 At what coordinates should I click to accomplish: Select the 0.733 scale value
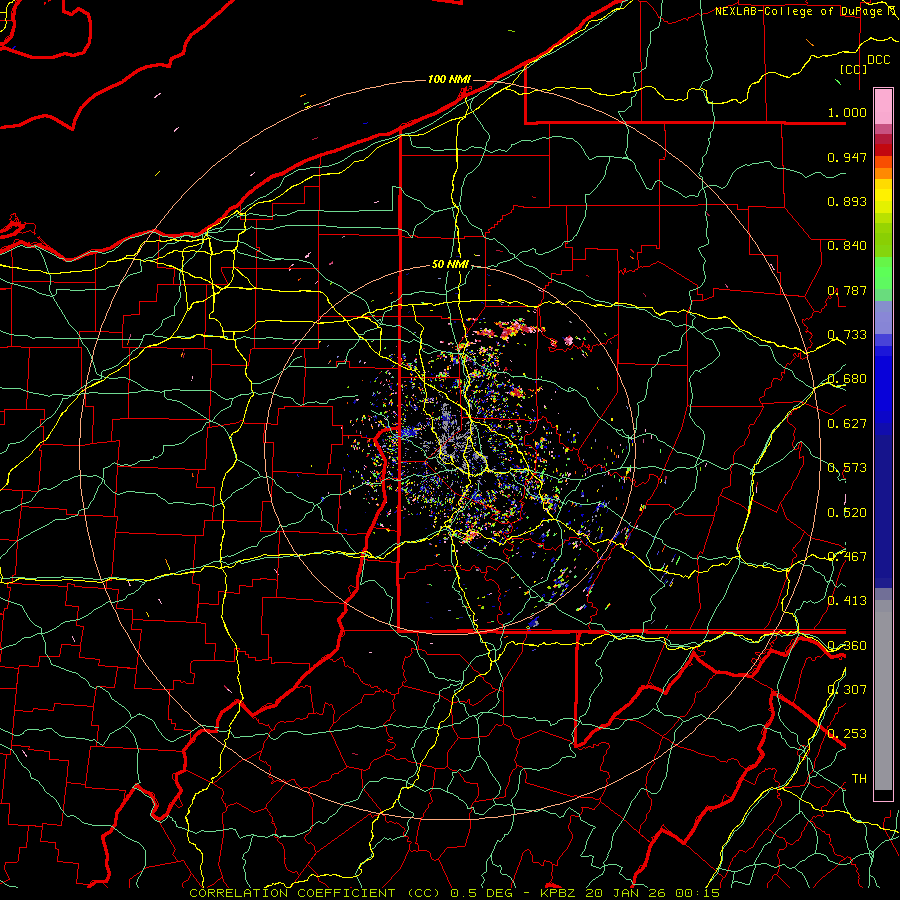coord(847,335)
